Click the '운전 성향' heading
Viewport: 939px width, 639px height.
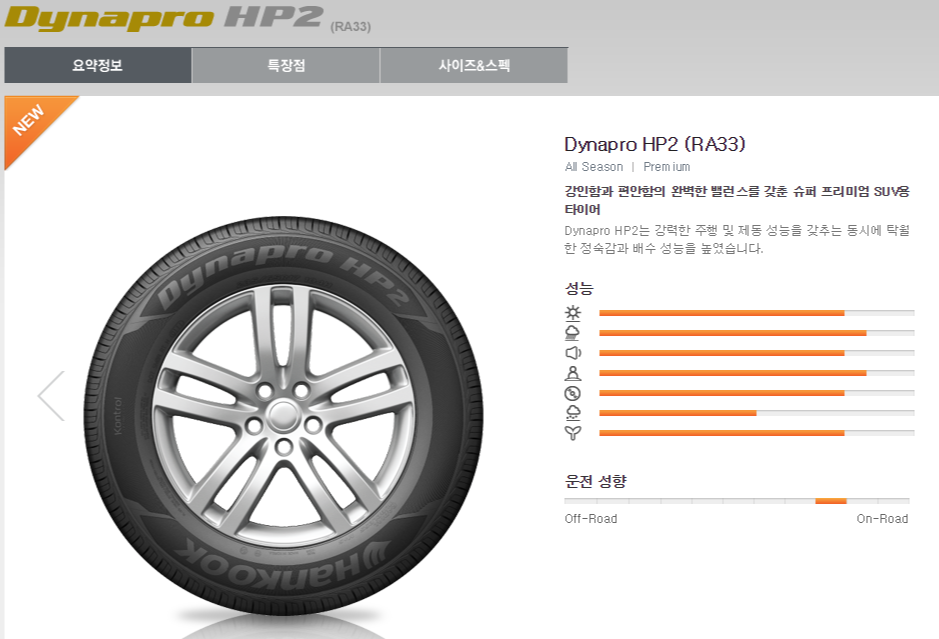[x=596, y=481]
